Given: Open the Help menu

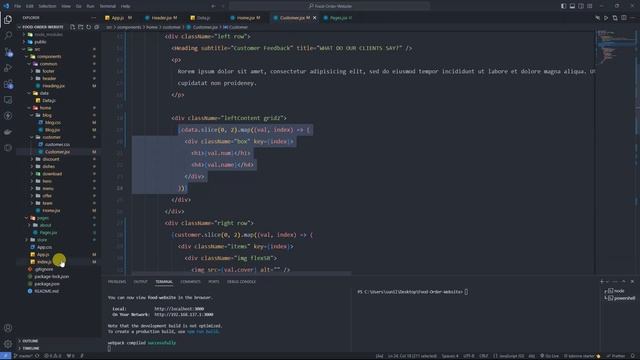Looking at the screenshot, I should [126, 6].
